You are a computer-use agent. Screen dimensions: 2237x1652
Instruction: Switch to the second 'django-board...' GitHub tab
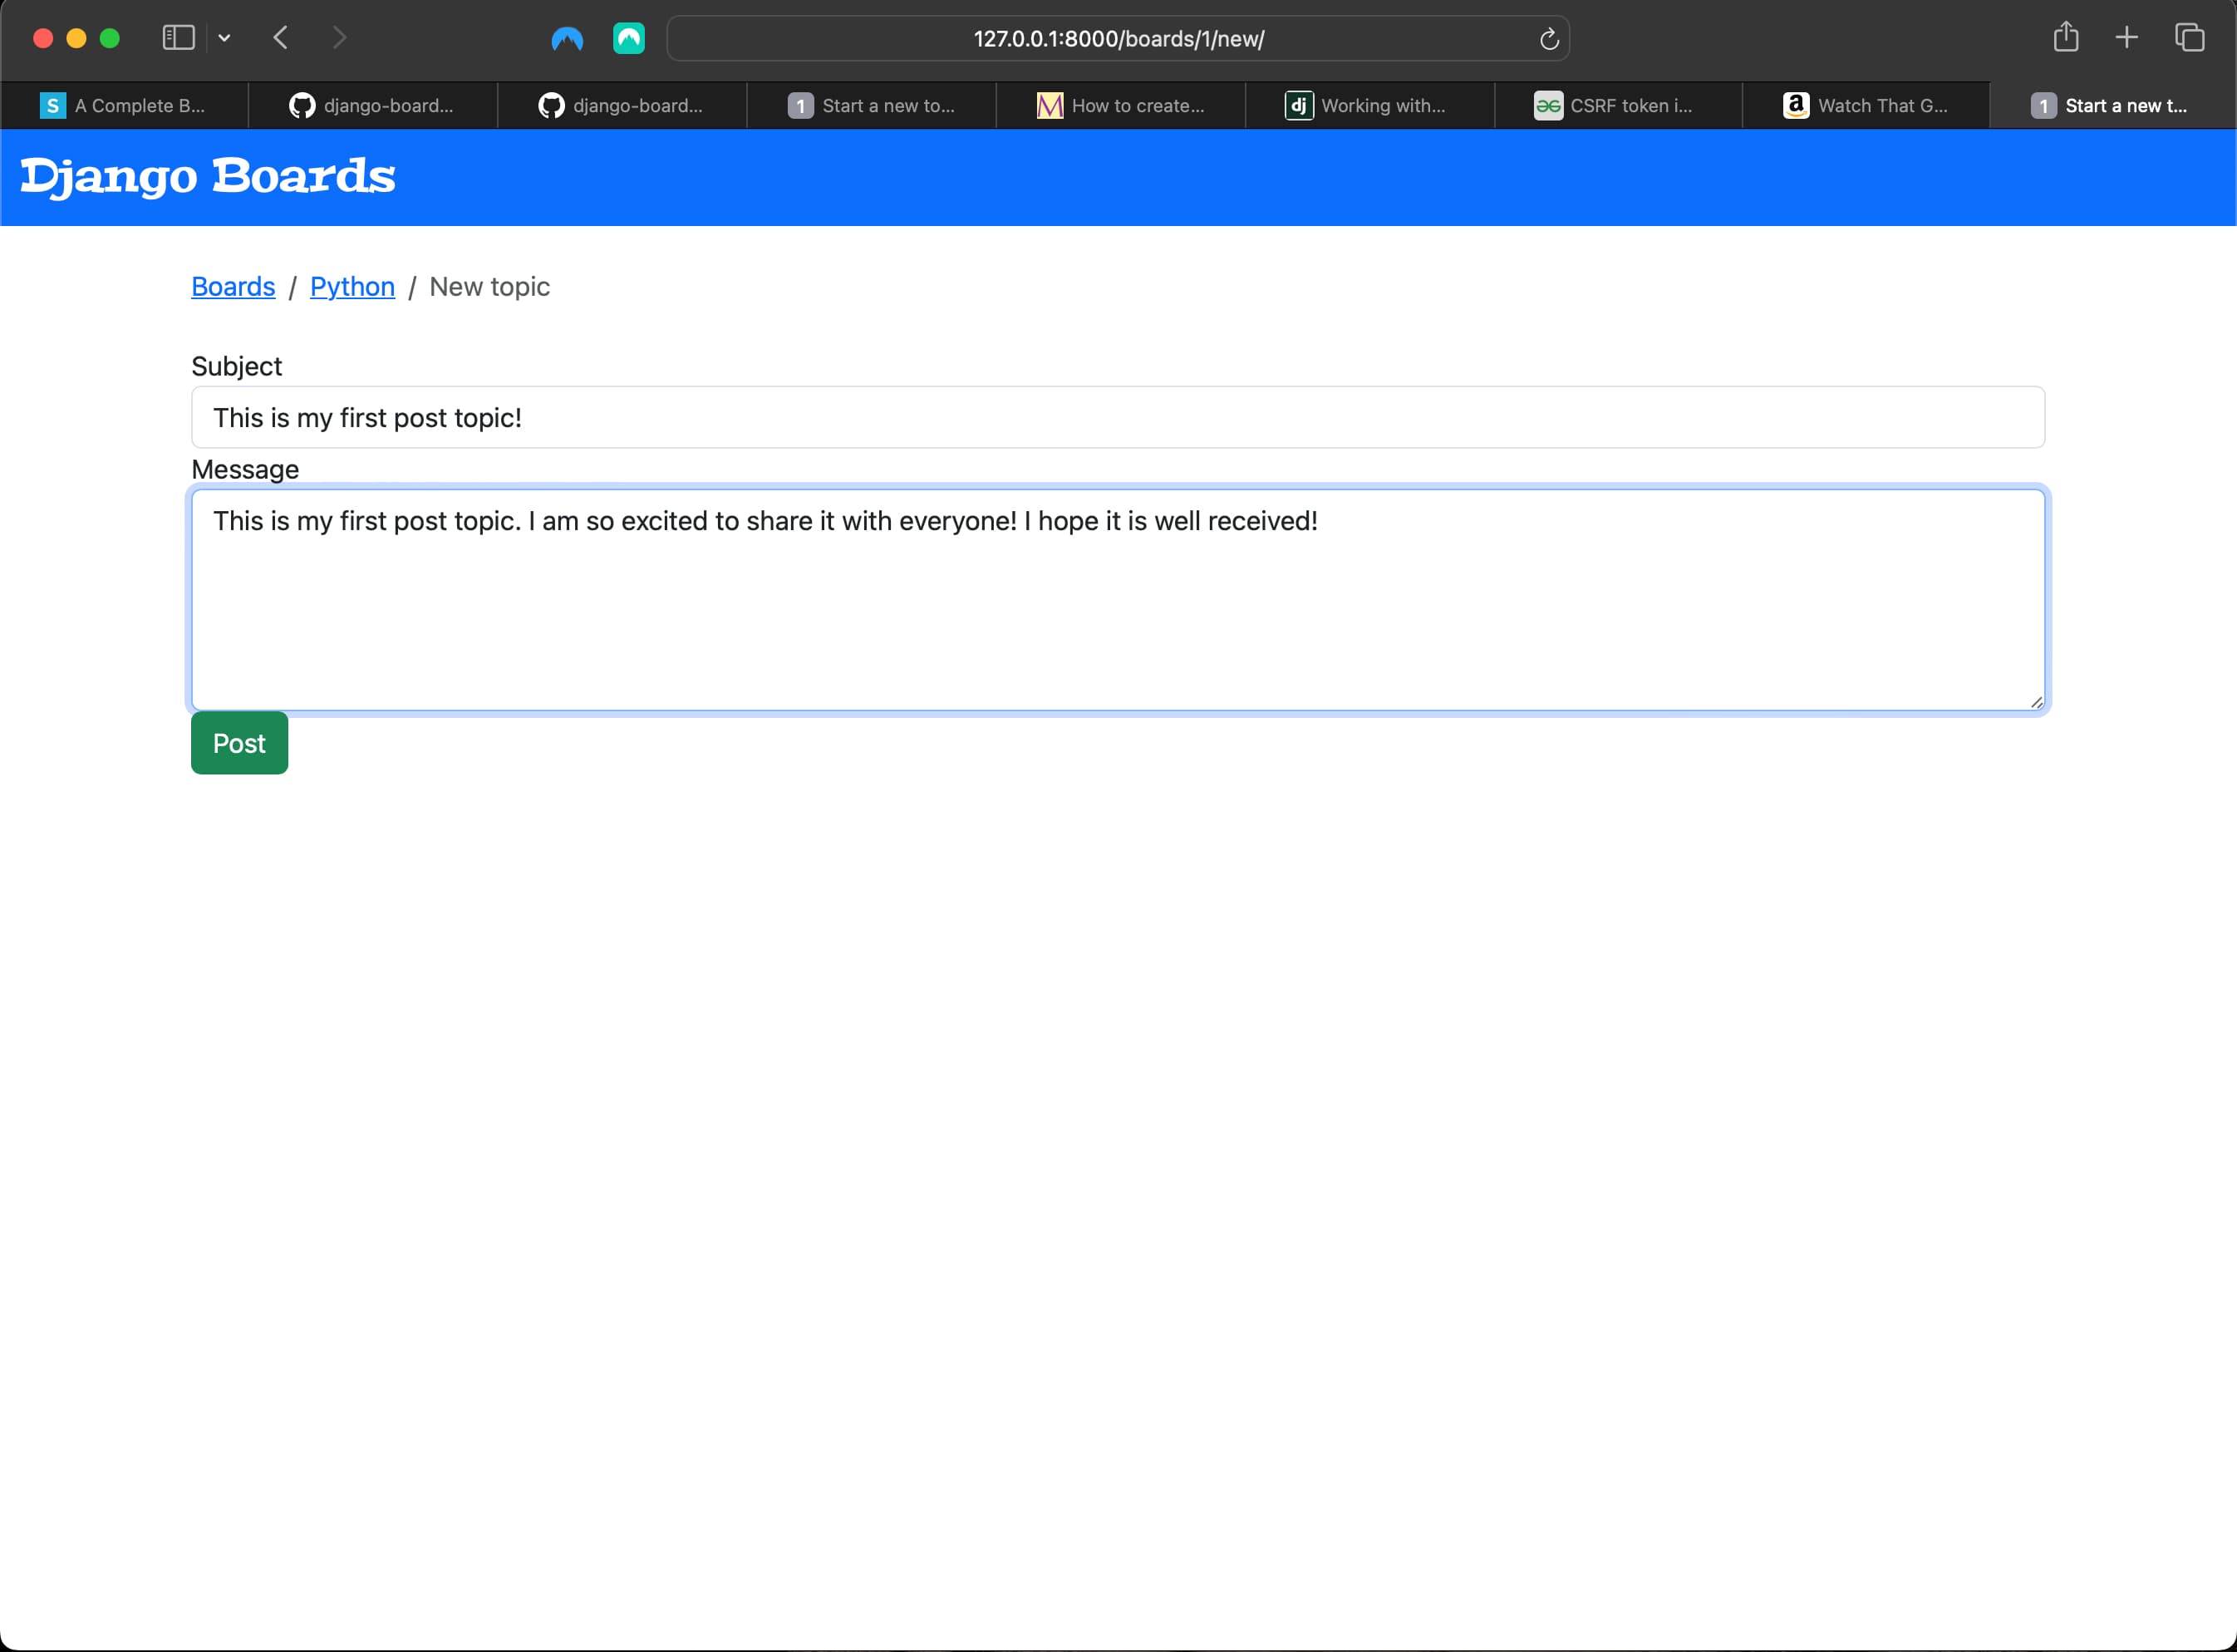(622, 105)
